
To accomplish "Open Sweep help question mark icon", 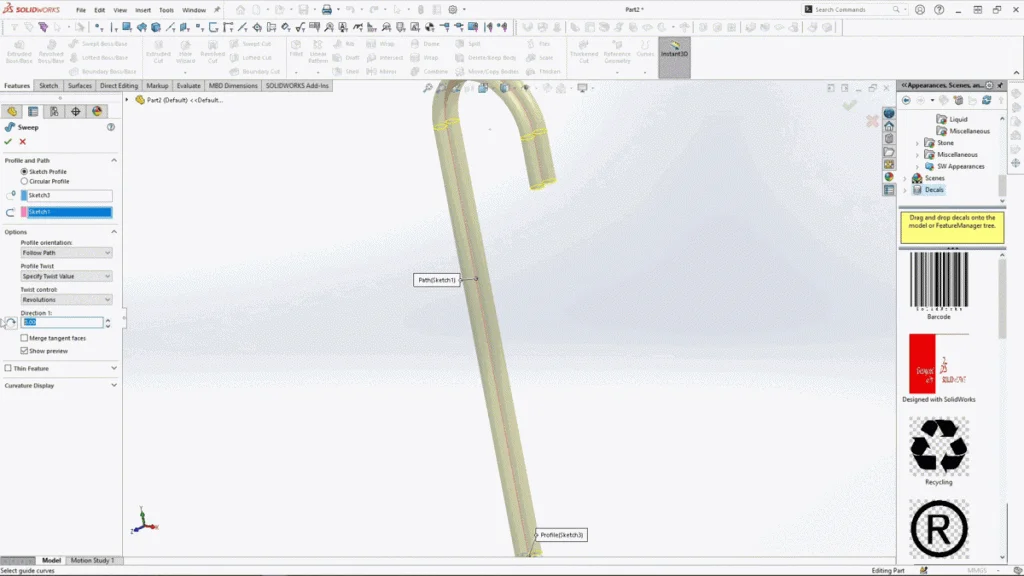I will 111,128.
